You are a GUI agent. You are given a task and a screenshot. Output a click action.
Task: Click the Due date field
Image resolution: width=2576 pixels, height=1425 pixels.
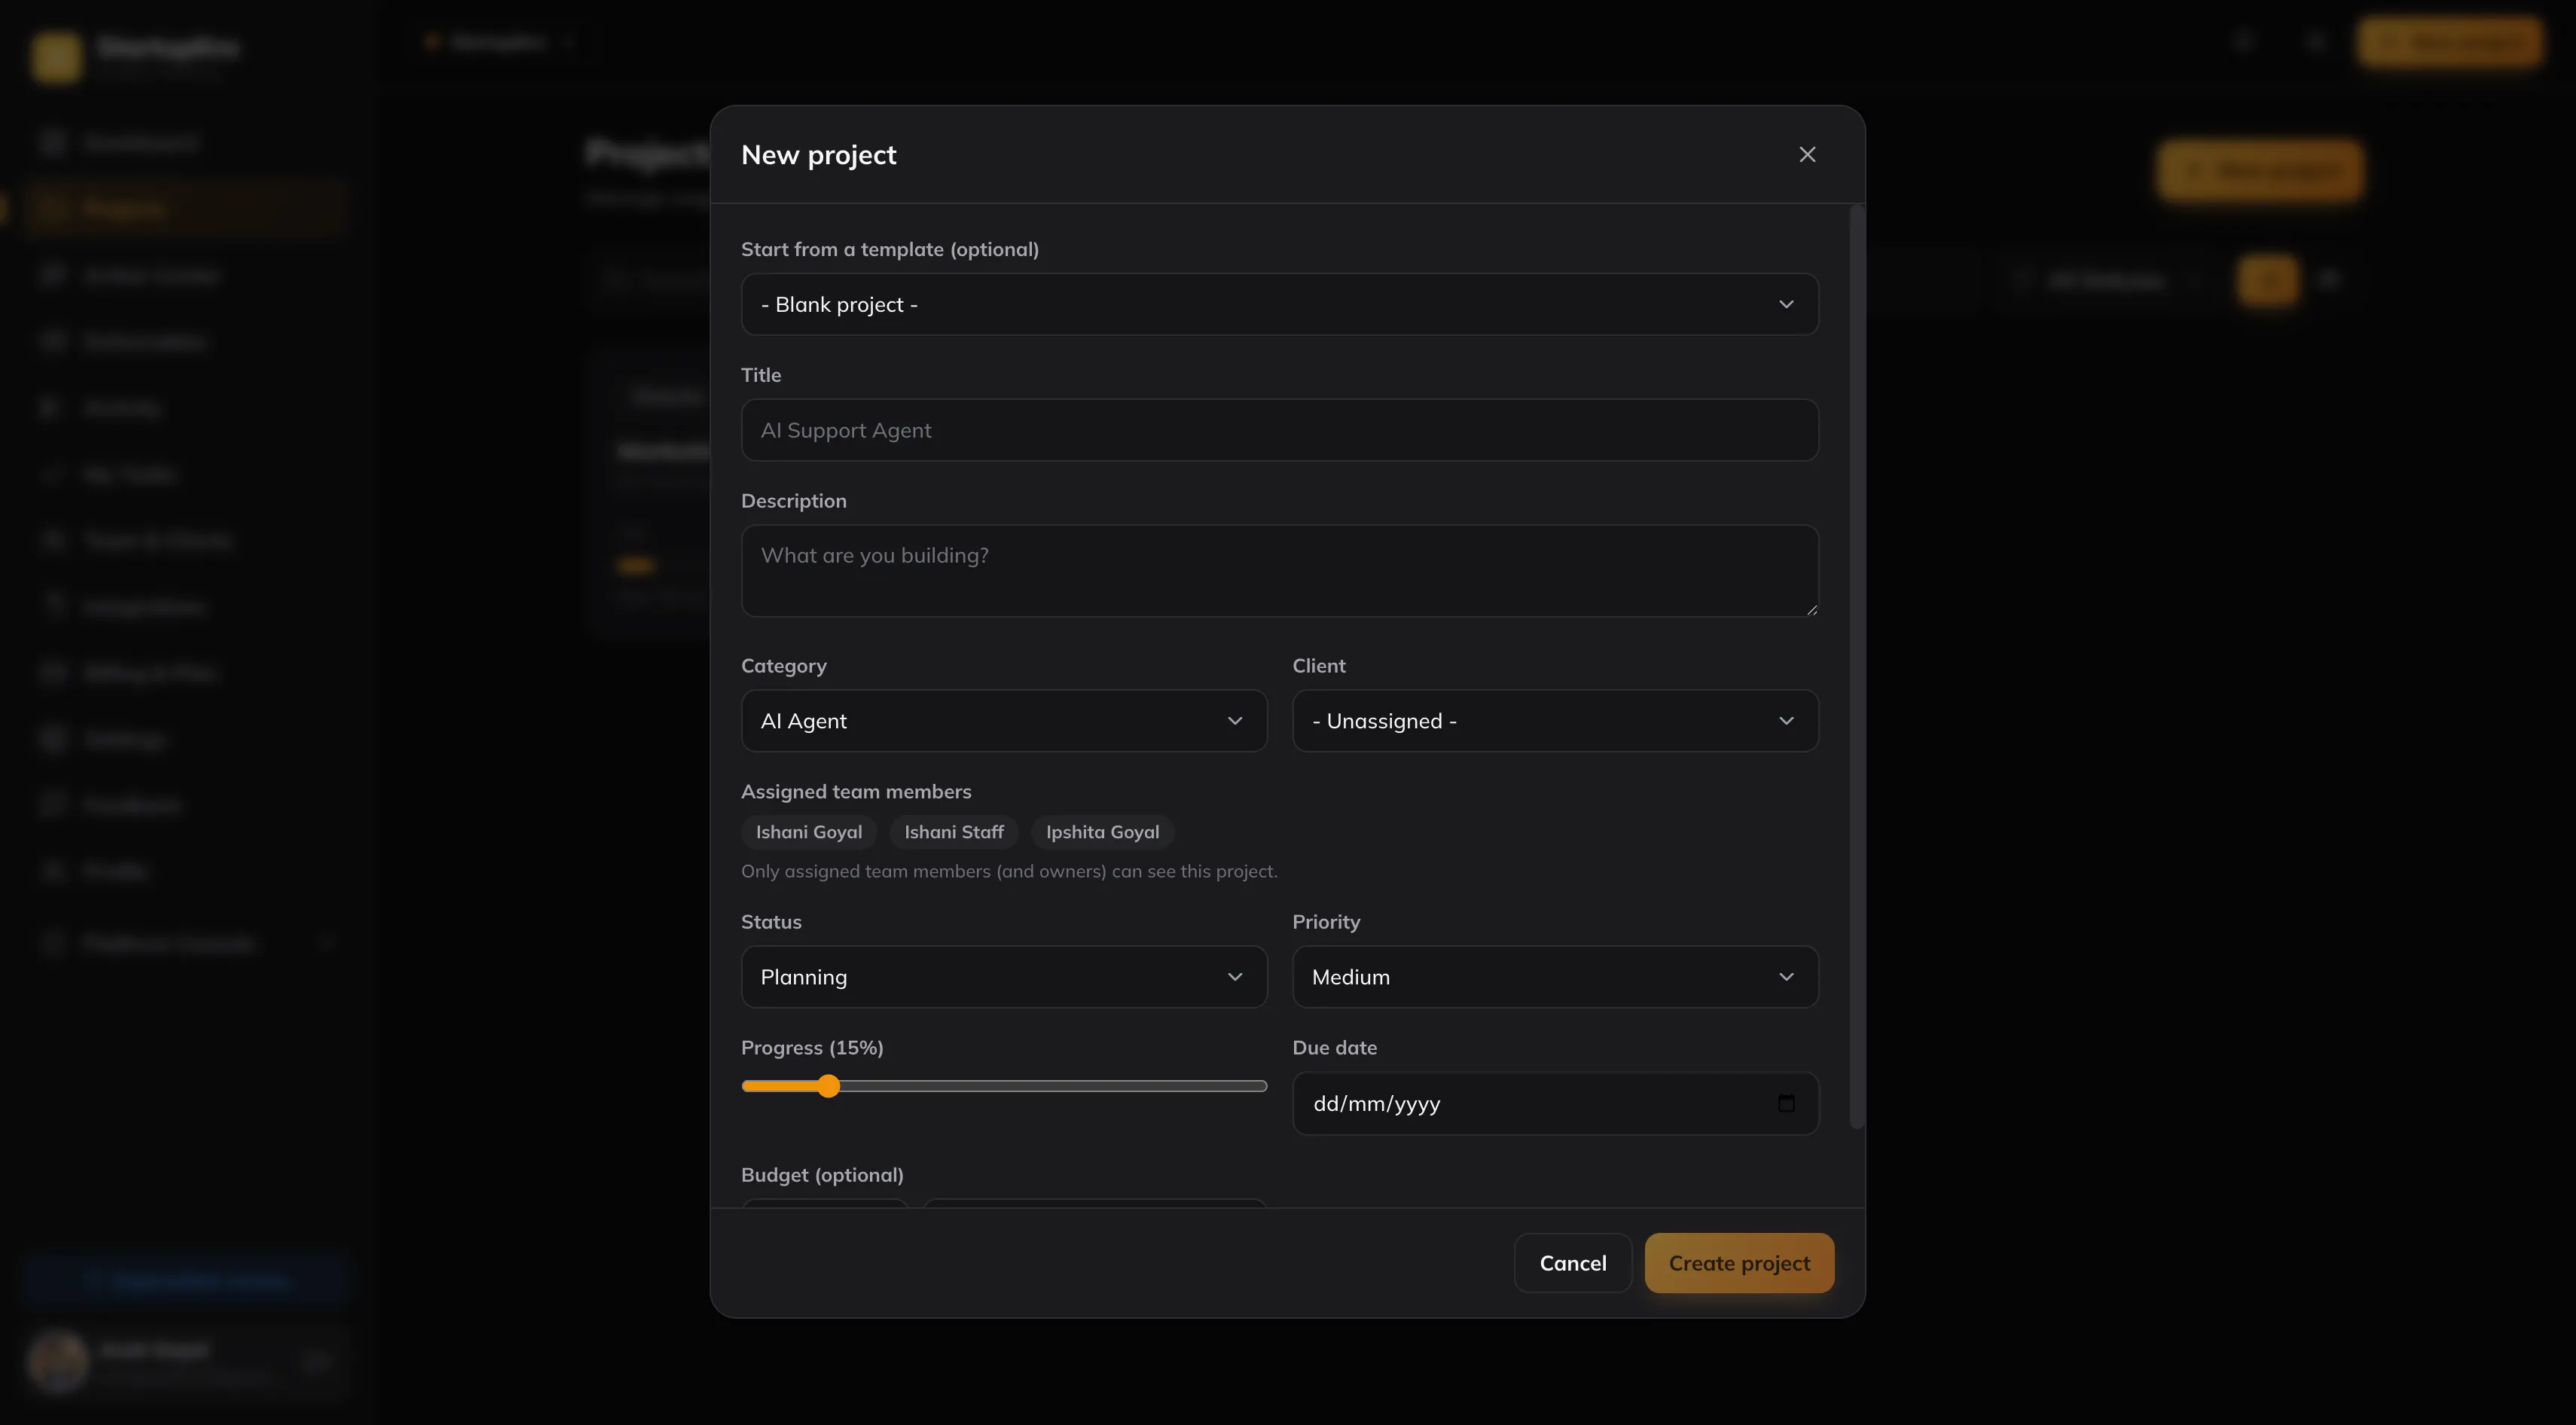tap(1555, 1104)
